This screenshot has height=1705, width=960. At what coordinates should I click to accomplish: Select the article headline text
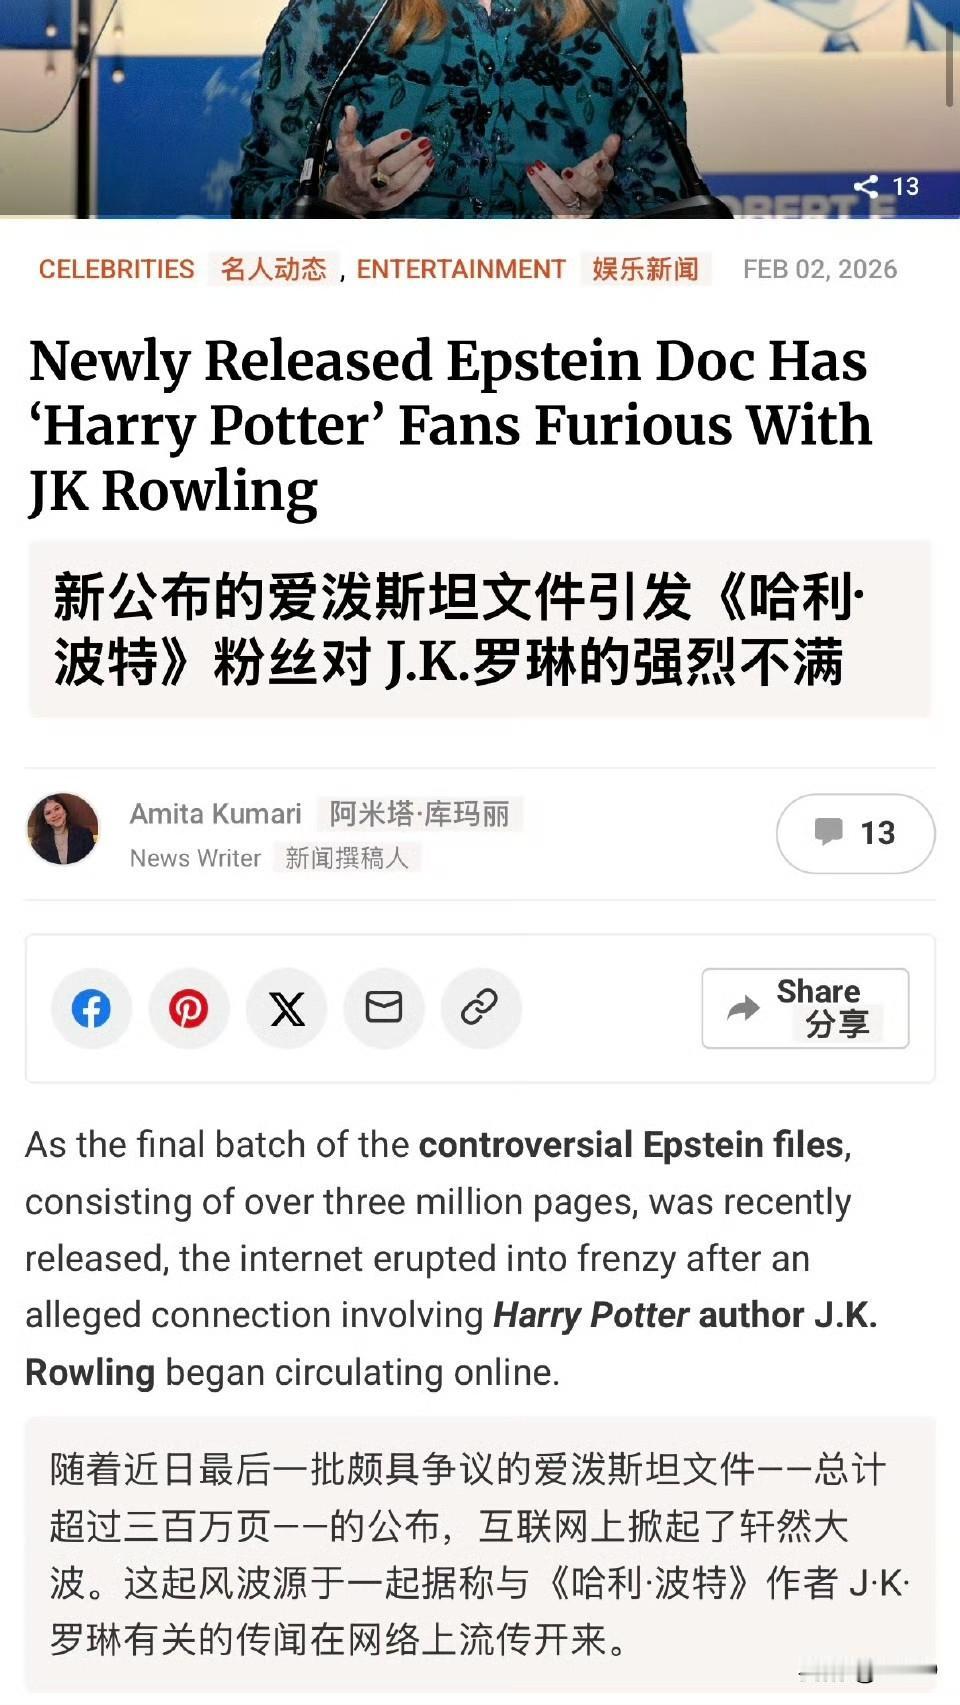(450, 426)
